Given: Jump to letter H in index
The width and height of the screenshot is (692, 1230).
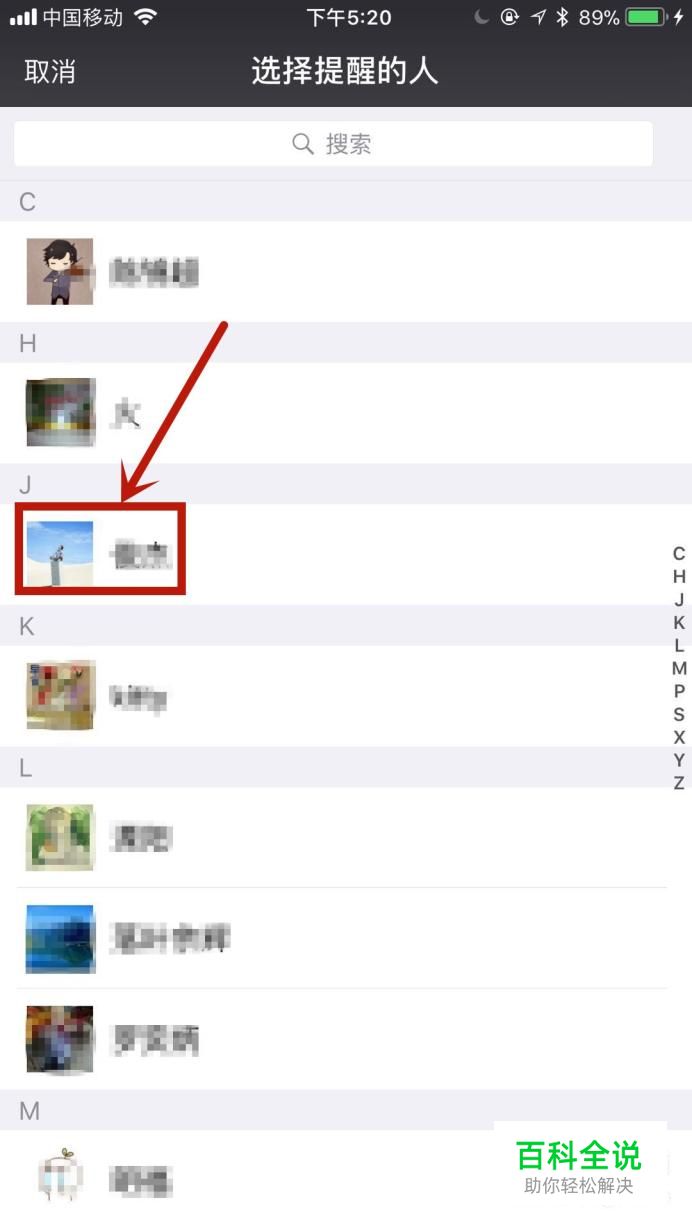Looking at the screenshot, I should click(x=679, y=577).
